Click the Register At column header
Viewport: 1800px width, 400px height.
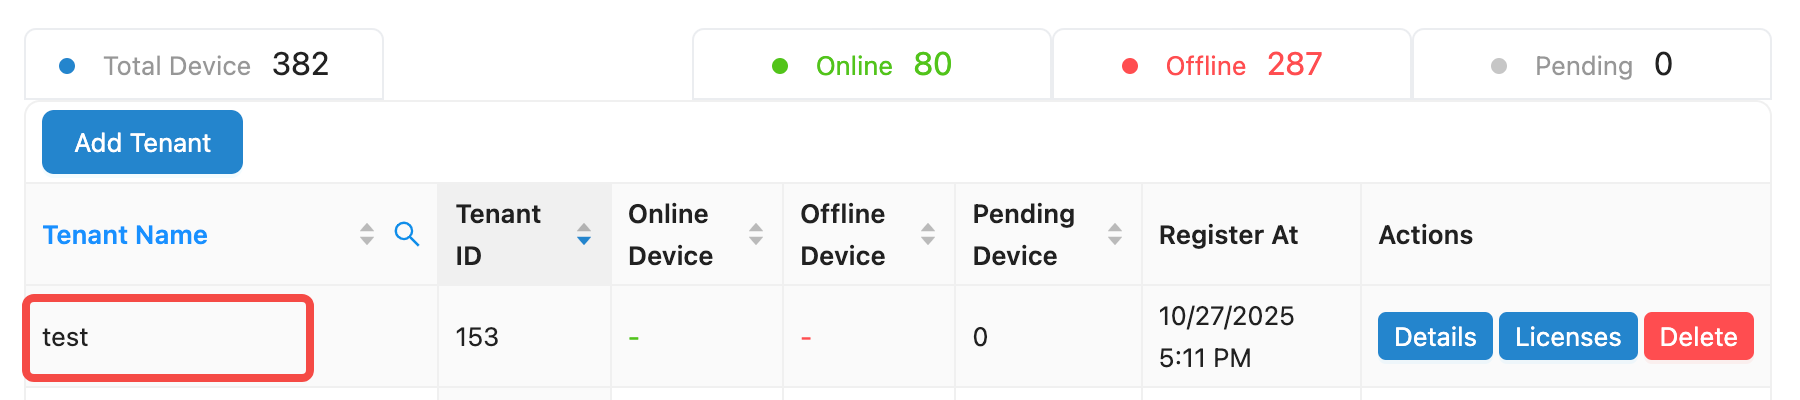click(1228, 235)
